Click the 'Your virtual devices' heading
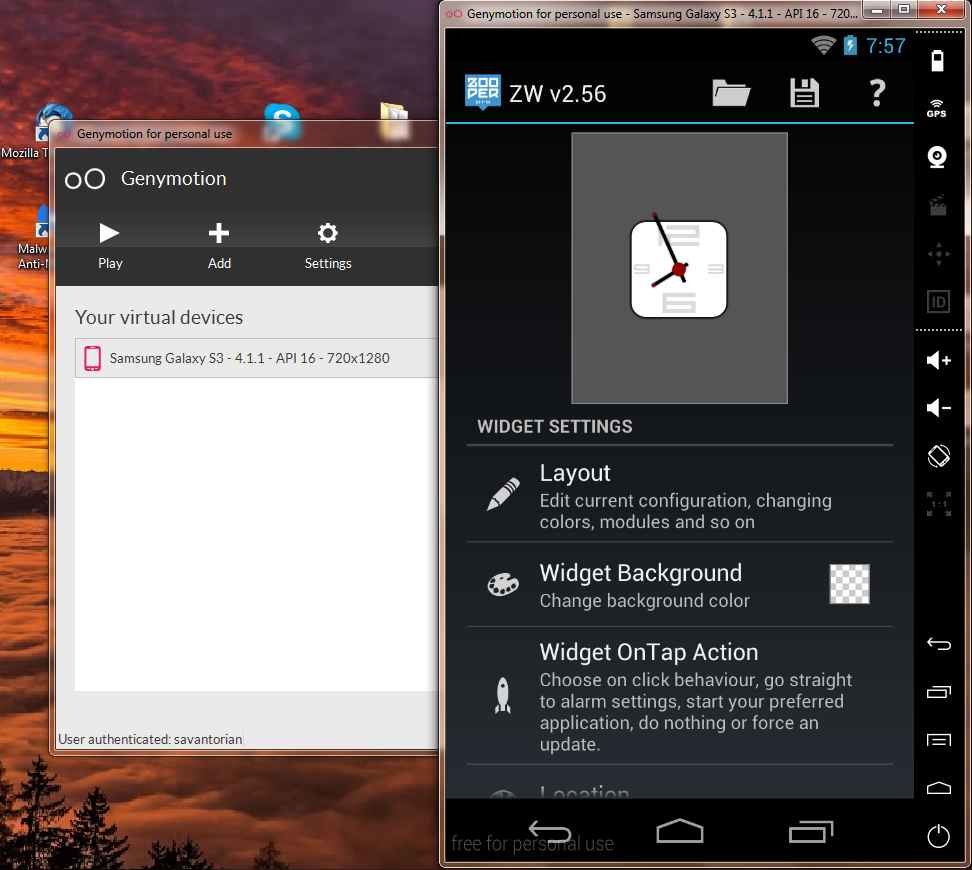The width and height of the screenshot is (972, 870). tap(159, 317)
